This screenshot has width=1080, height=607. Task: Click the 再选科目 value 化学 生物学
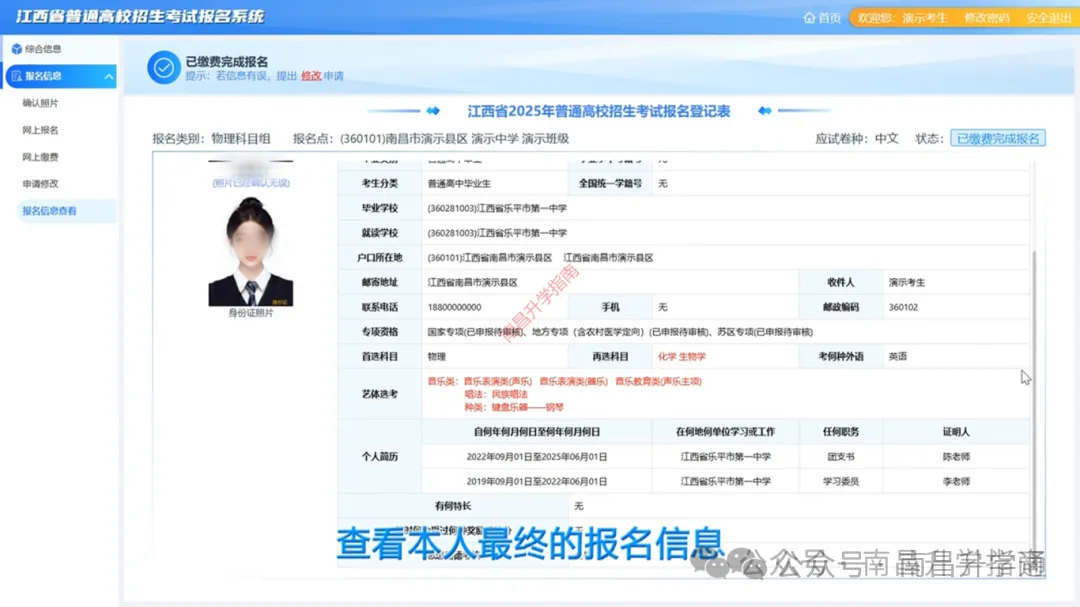[x=682, y=357]
